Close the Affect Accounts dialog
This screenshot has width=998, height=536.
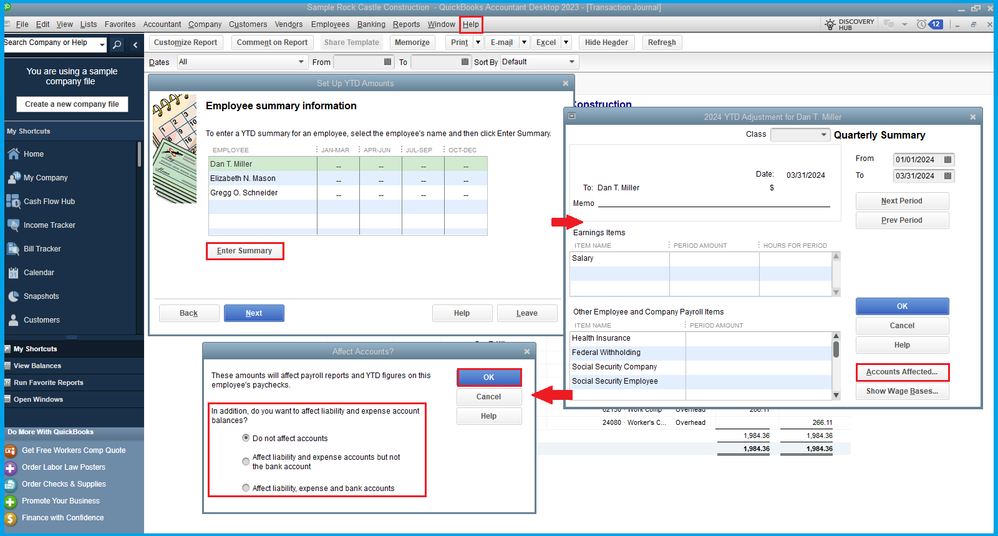click(x=527, y=351)
